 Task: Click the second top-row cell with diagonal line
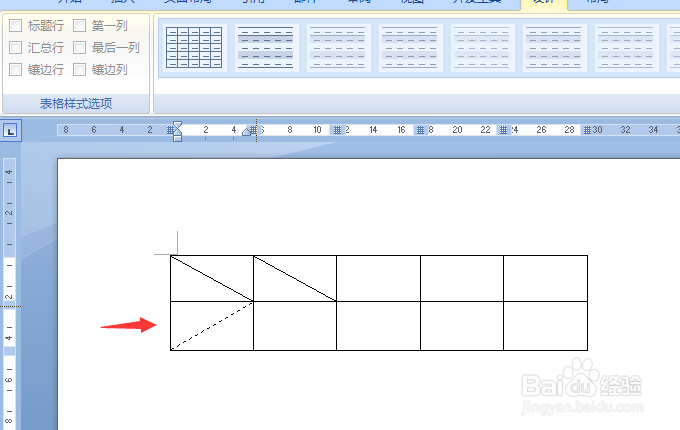[295, 278]
